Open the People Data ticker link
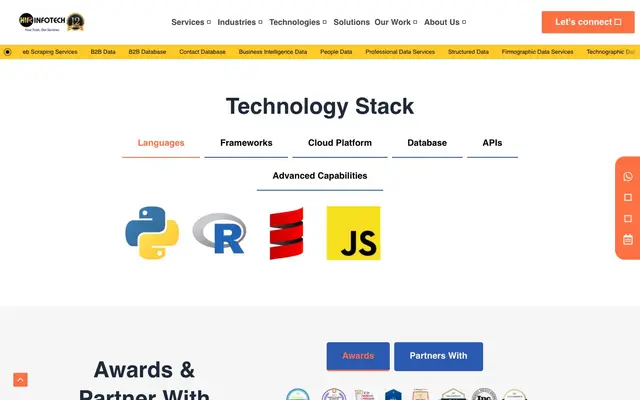 [336, 52]
